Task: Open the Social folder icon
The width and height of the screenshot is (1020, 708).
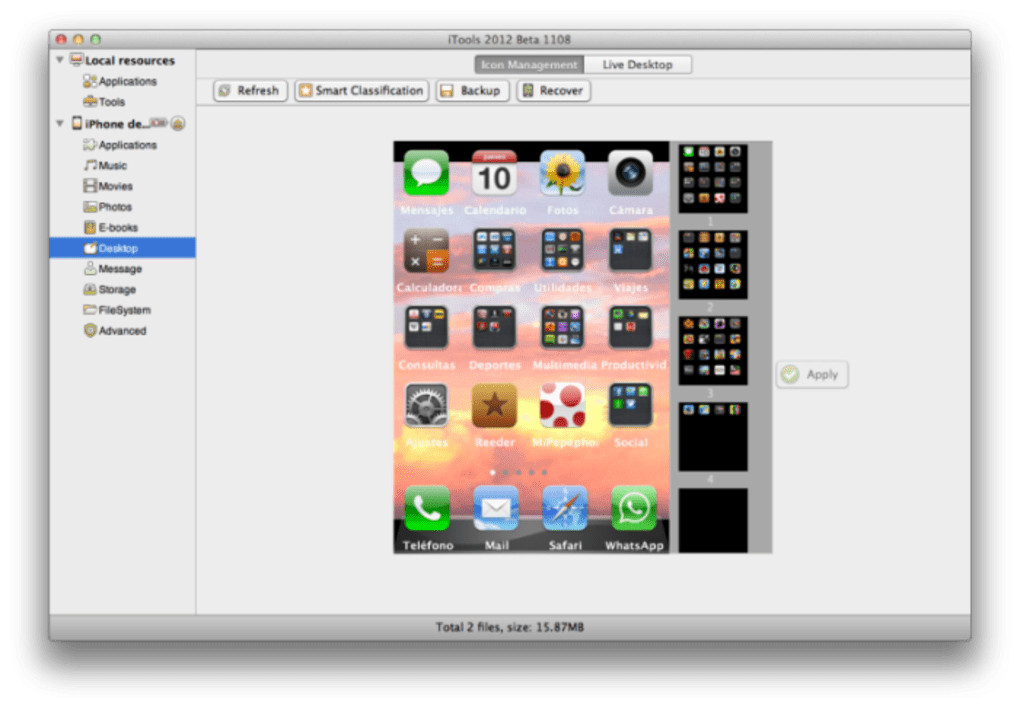Action: [x=630, y=405]
